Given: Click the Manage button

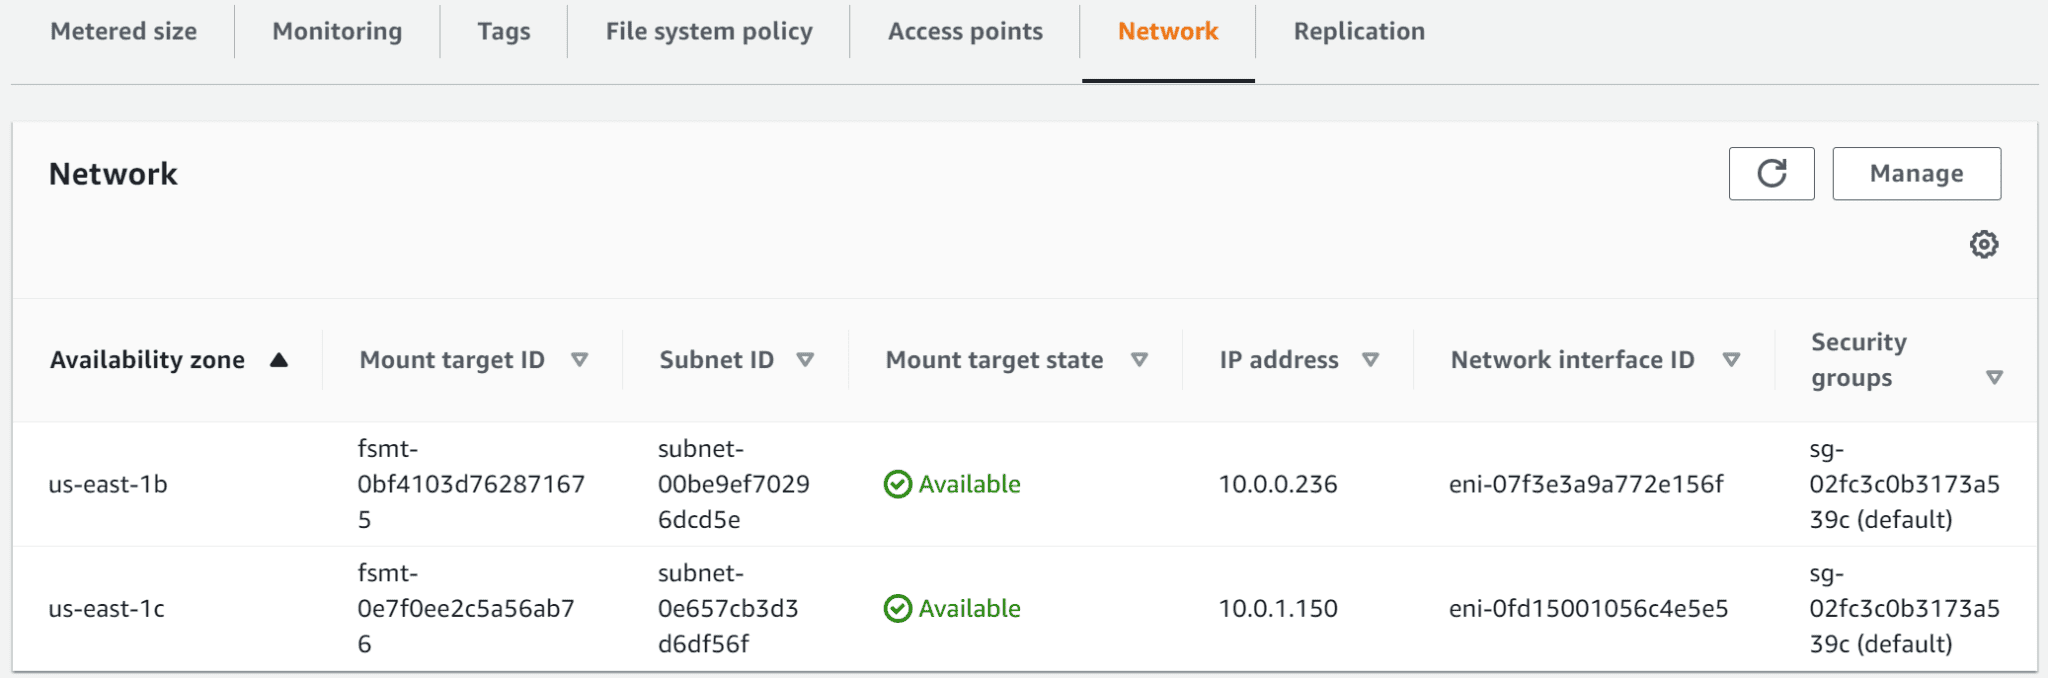Looking at the screenshot, I should tap(1916, 173).
